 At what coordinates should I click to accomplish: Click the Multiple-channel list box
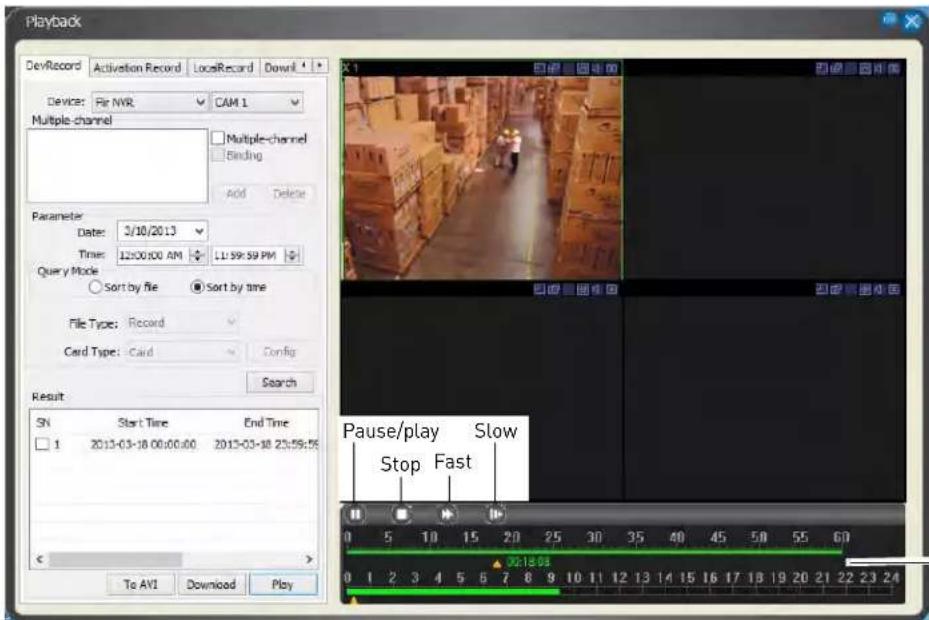(117, 166)
